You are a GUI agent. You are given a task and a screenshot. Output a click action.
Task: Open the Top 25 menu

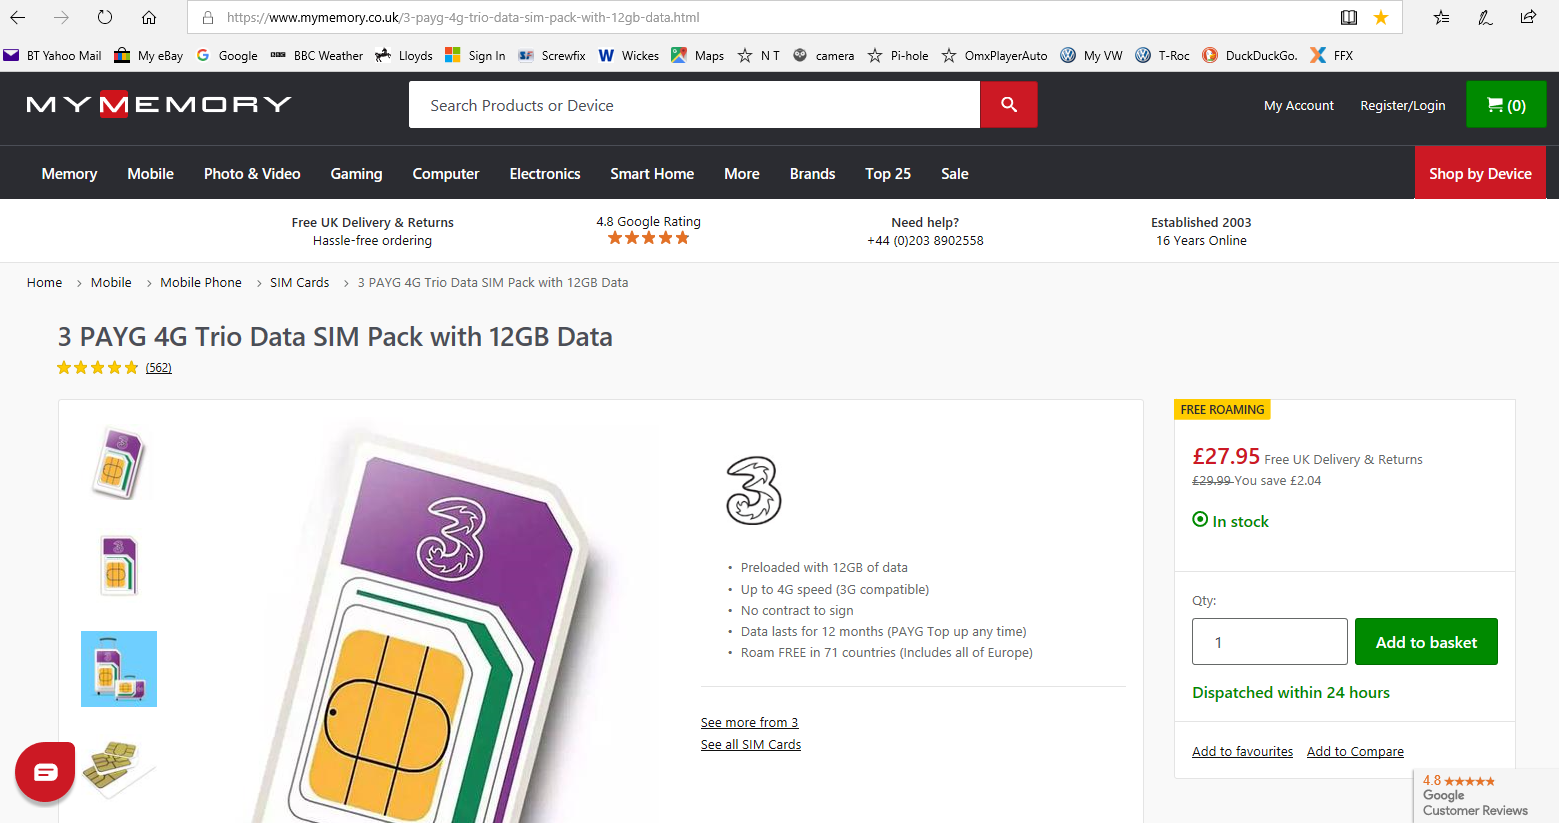click(x=888, y=173)
